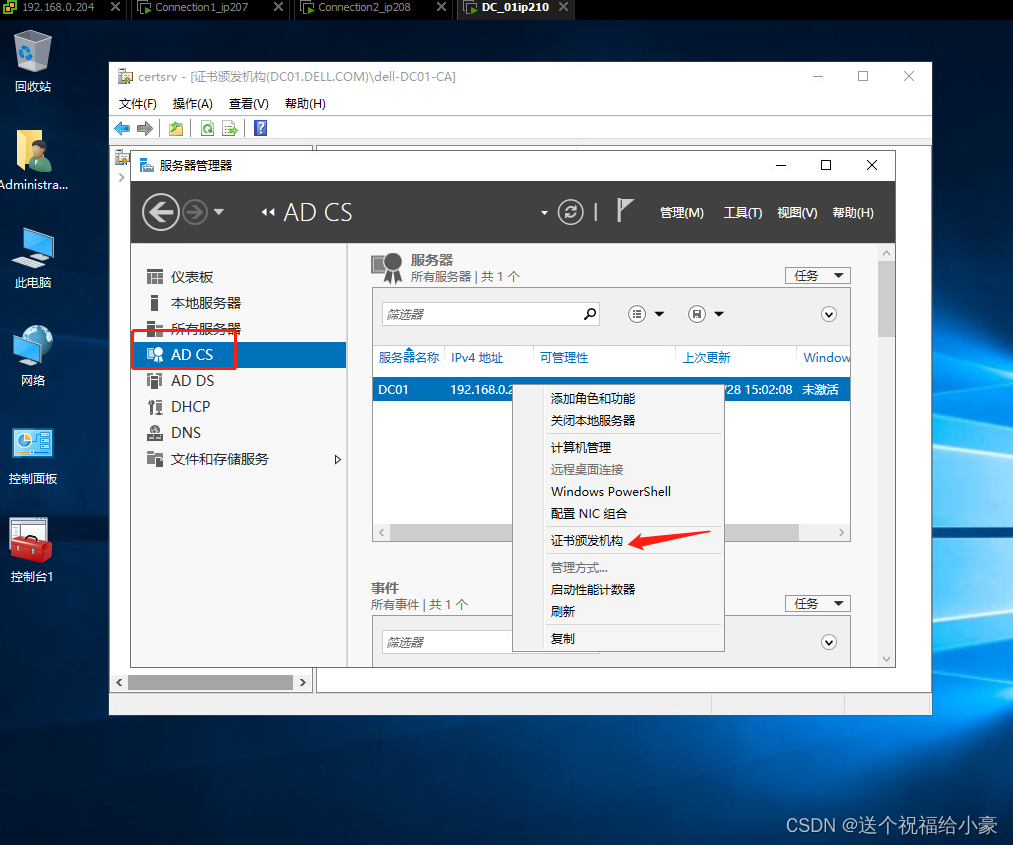This screenshot has width=1013, height=845.
Task: Open Server Manager's Help (帮助) menu
Action: (853, 213)
